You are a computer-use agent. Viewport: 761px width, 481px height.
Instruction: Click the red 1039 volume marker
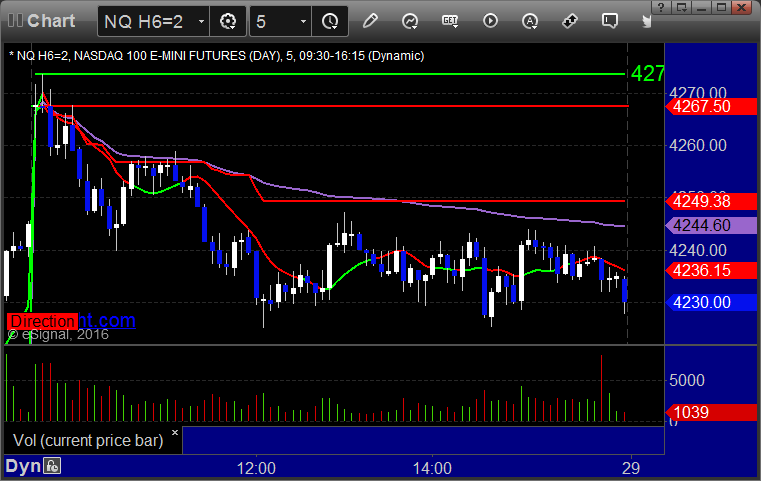coord(711,413)
